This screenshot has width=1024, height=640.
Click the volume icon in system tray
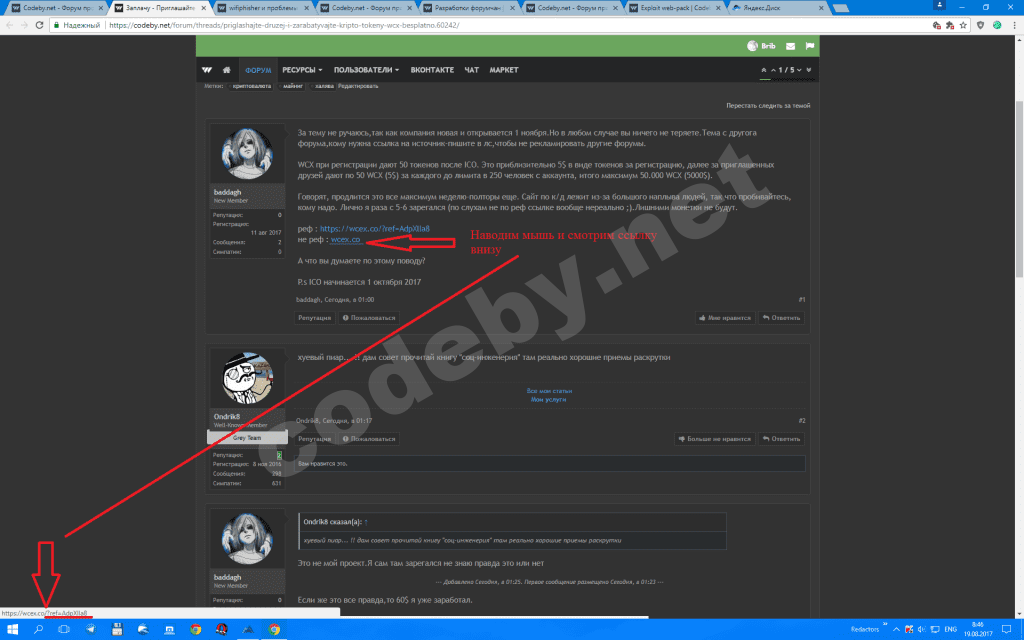(921, 630)
